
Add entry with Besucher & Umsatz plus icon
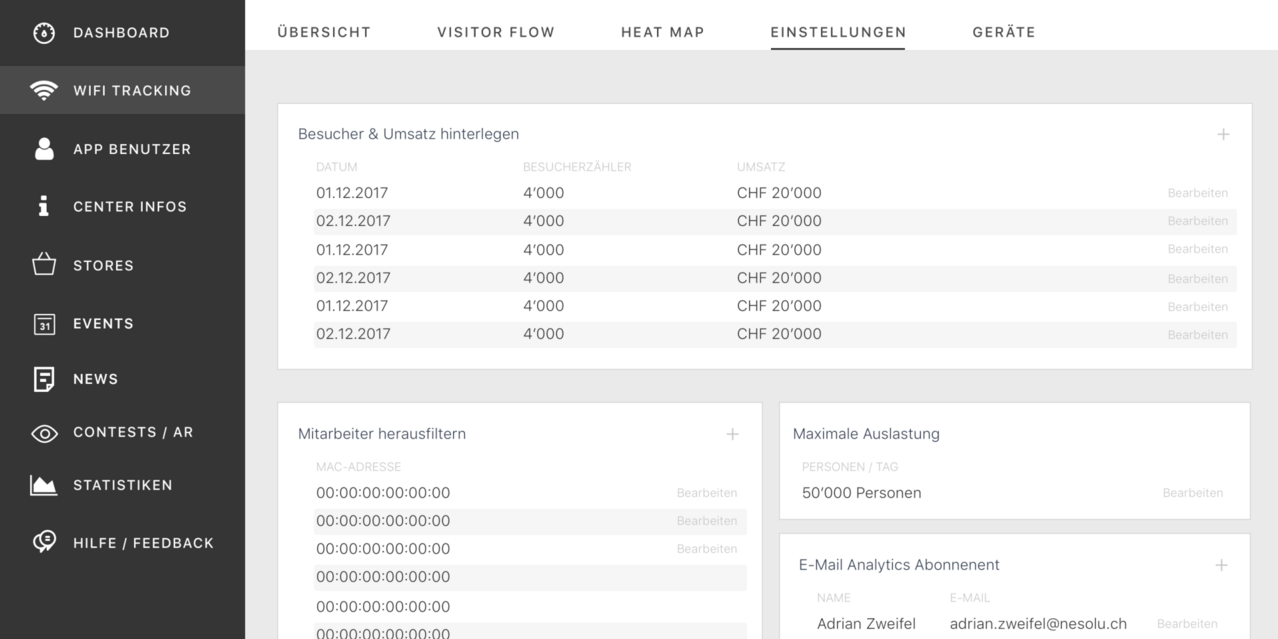click(1223, 134)
